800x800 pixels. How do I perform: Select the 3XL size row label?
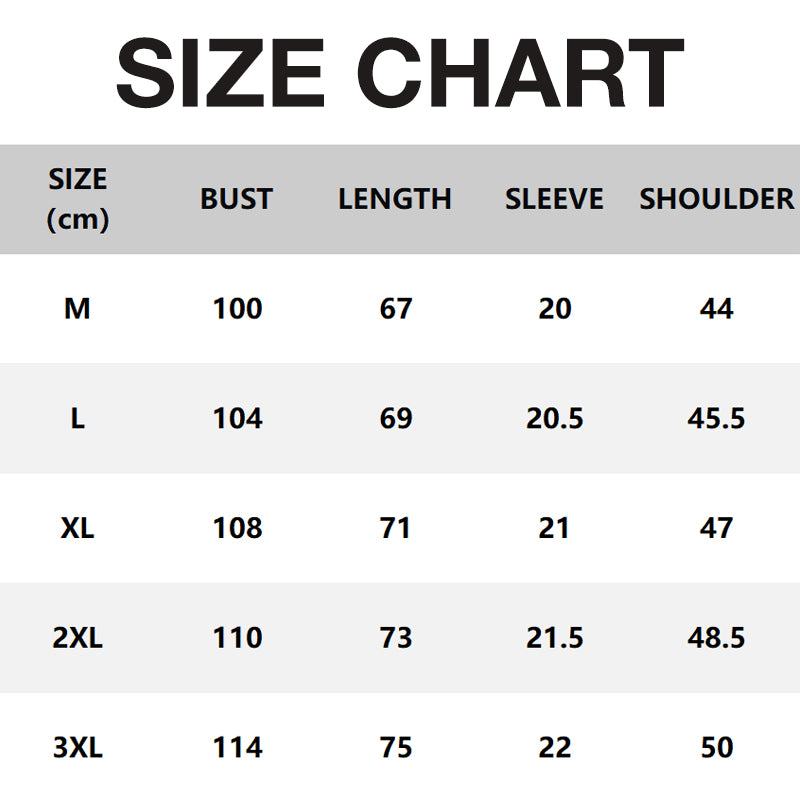coord(77,747)
